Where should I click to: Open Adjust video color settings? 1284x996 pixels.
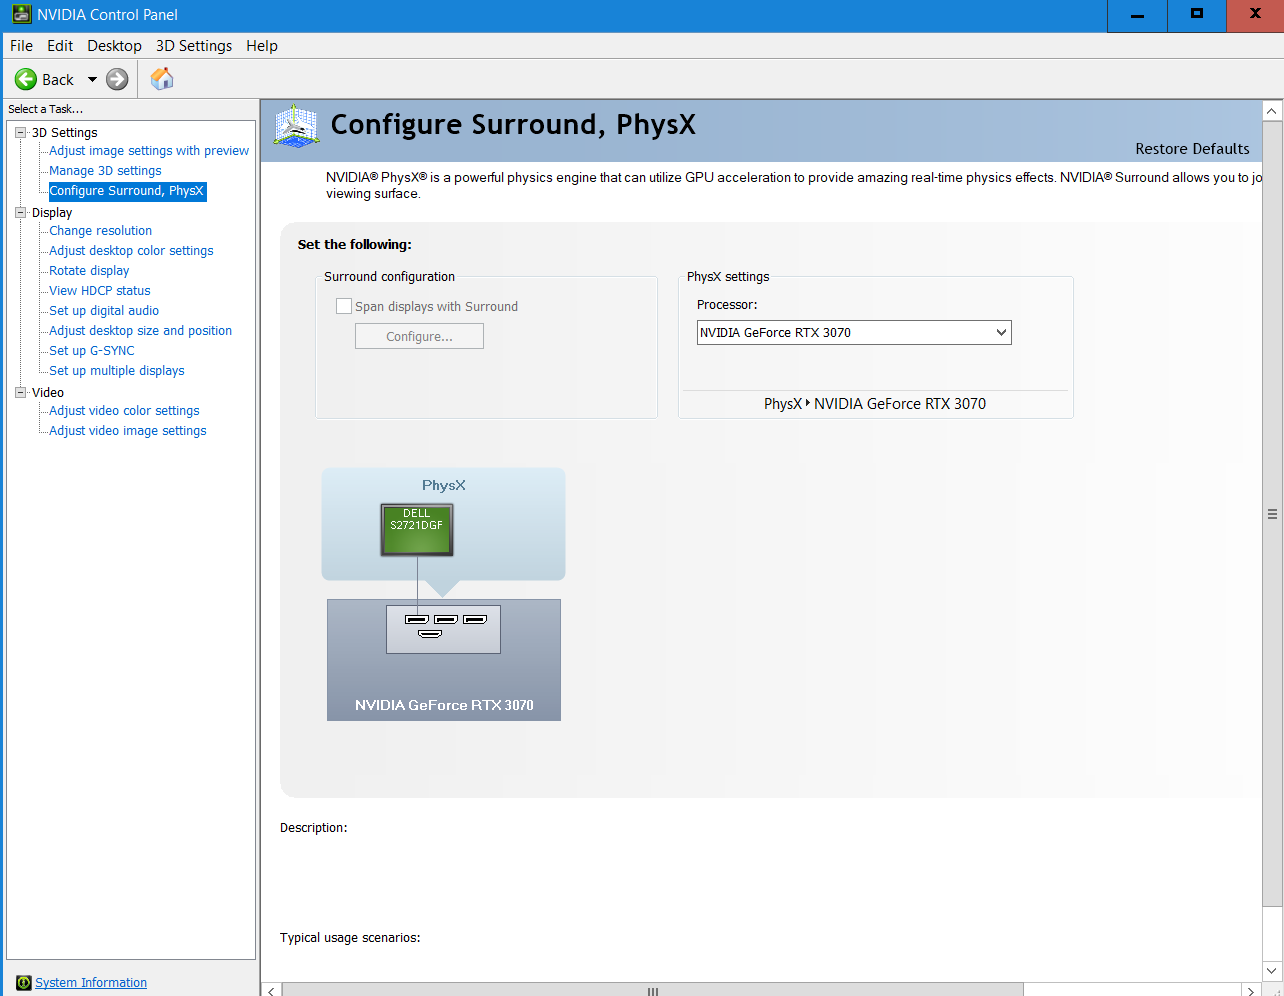pyautogui.click(x=124, y=411)
